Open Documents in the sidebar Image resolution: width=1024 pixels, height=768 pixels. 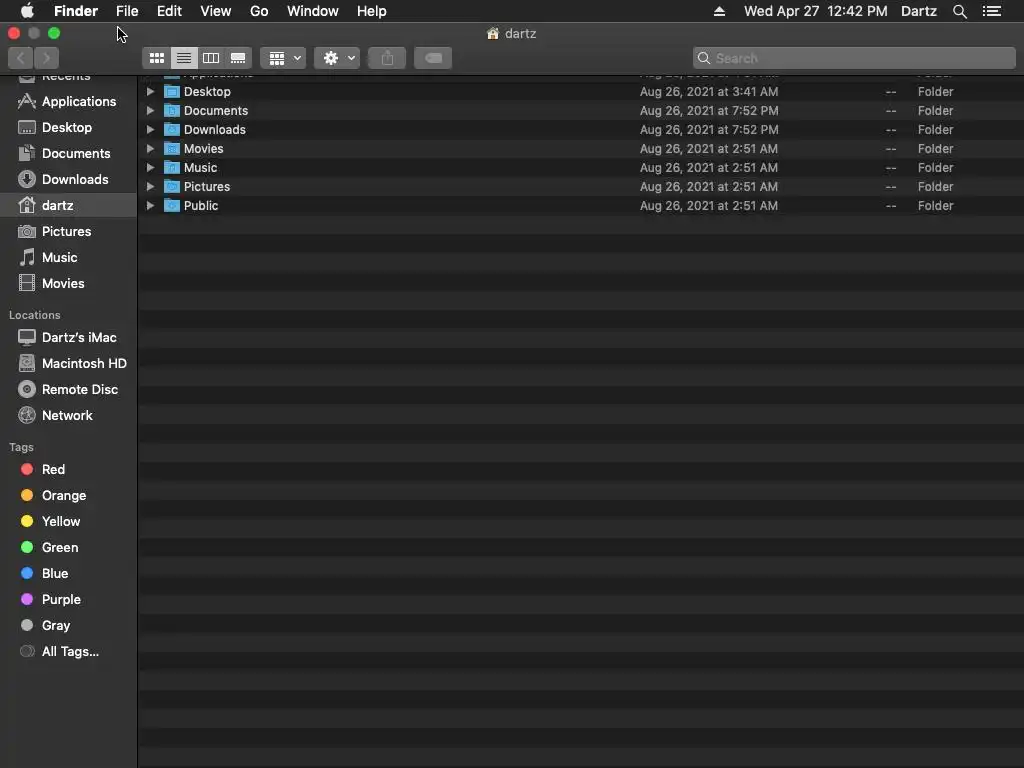[x=68, y=153]
